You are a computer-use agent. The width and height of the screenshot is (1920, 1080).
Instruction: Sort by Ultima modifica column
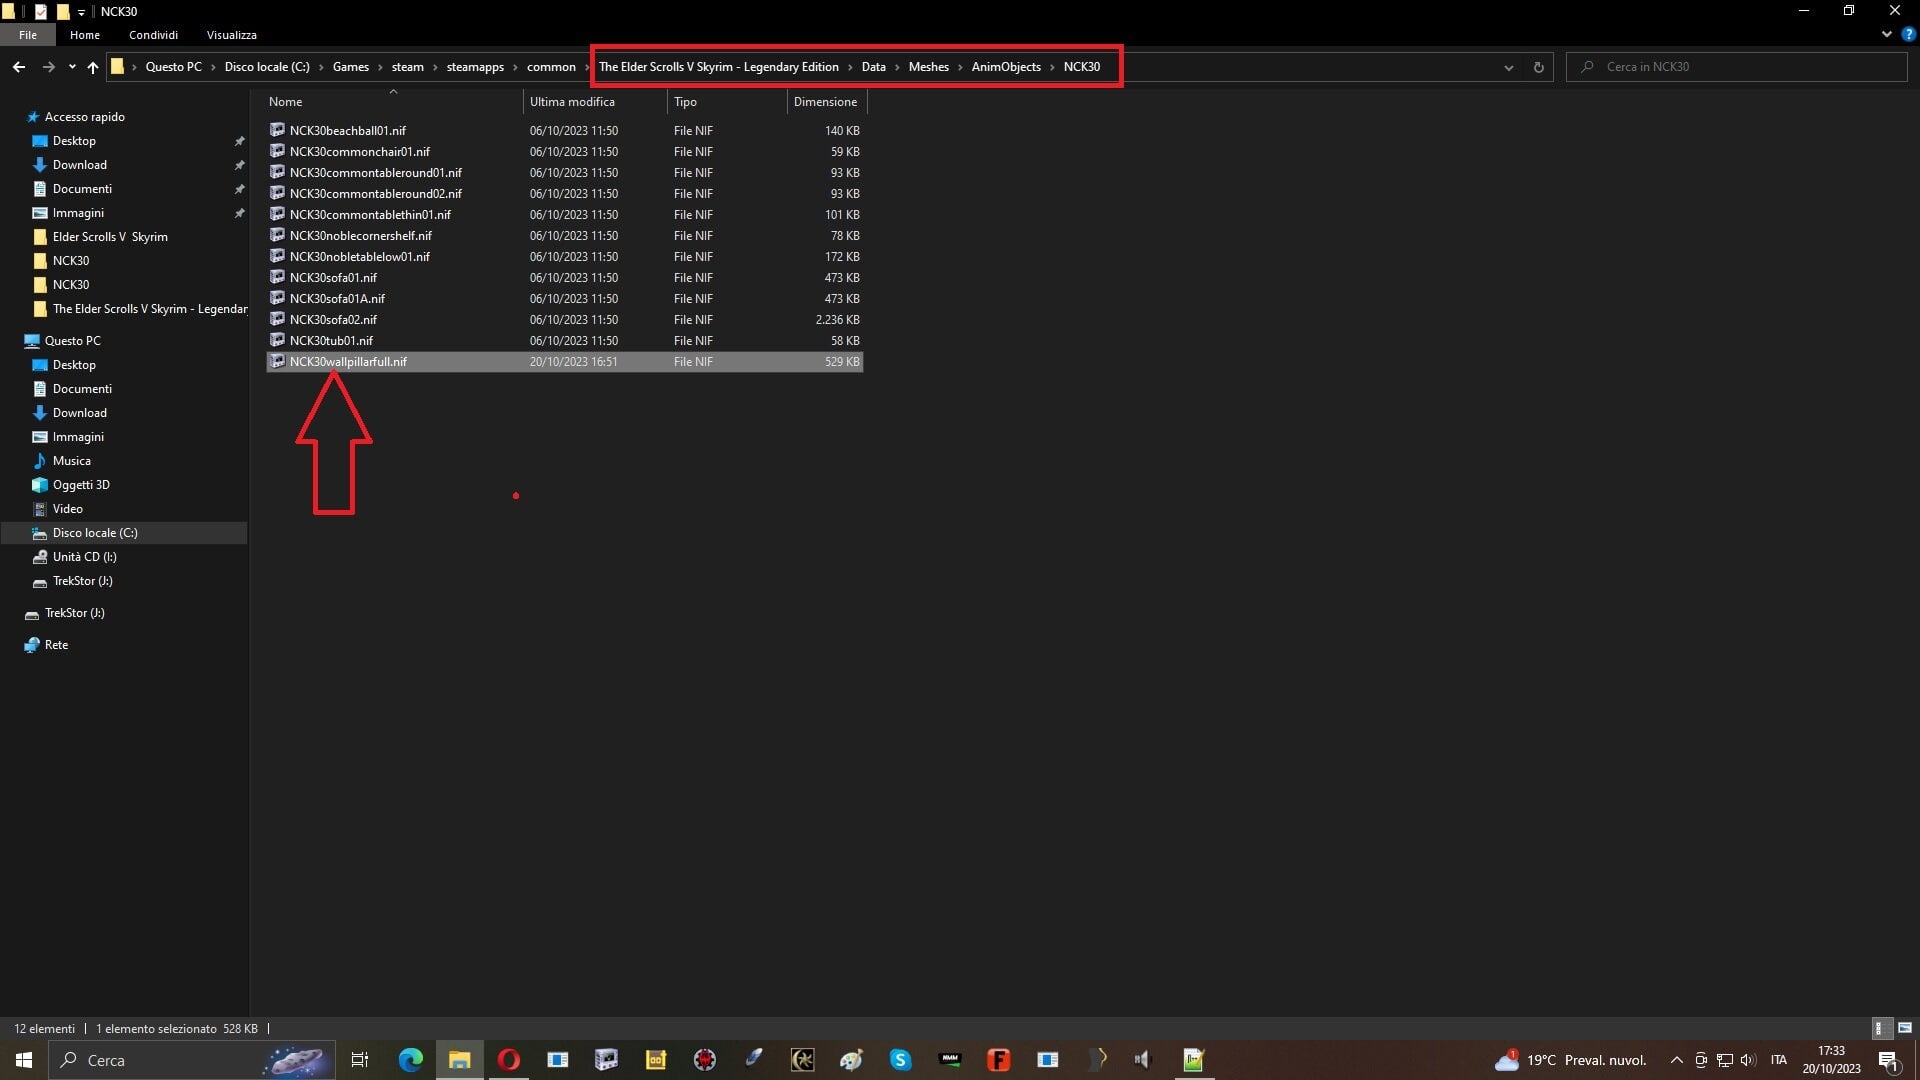click(594, 102)
